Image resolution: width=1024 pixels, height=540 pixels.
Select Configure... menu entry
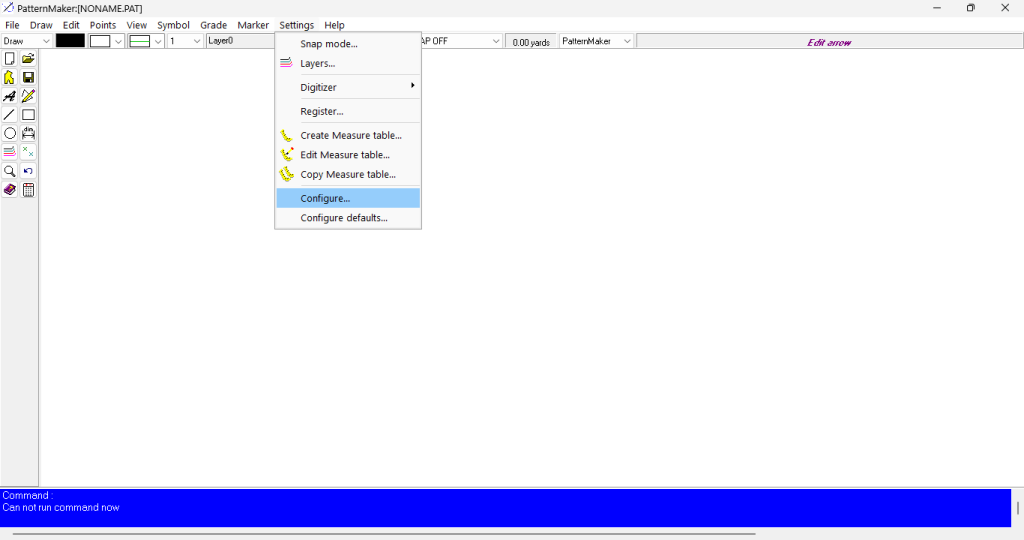(x=347, y=198)
